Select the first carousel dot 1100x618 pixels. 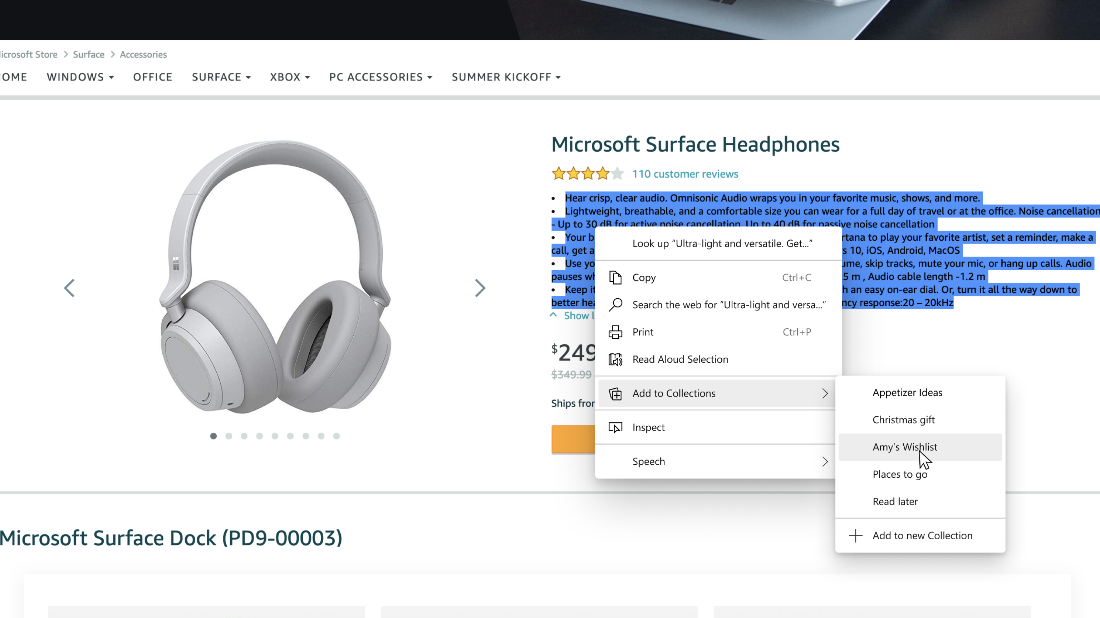coord(213,436)
